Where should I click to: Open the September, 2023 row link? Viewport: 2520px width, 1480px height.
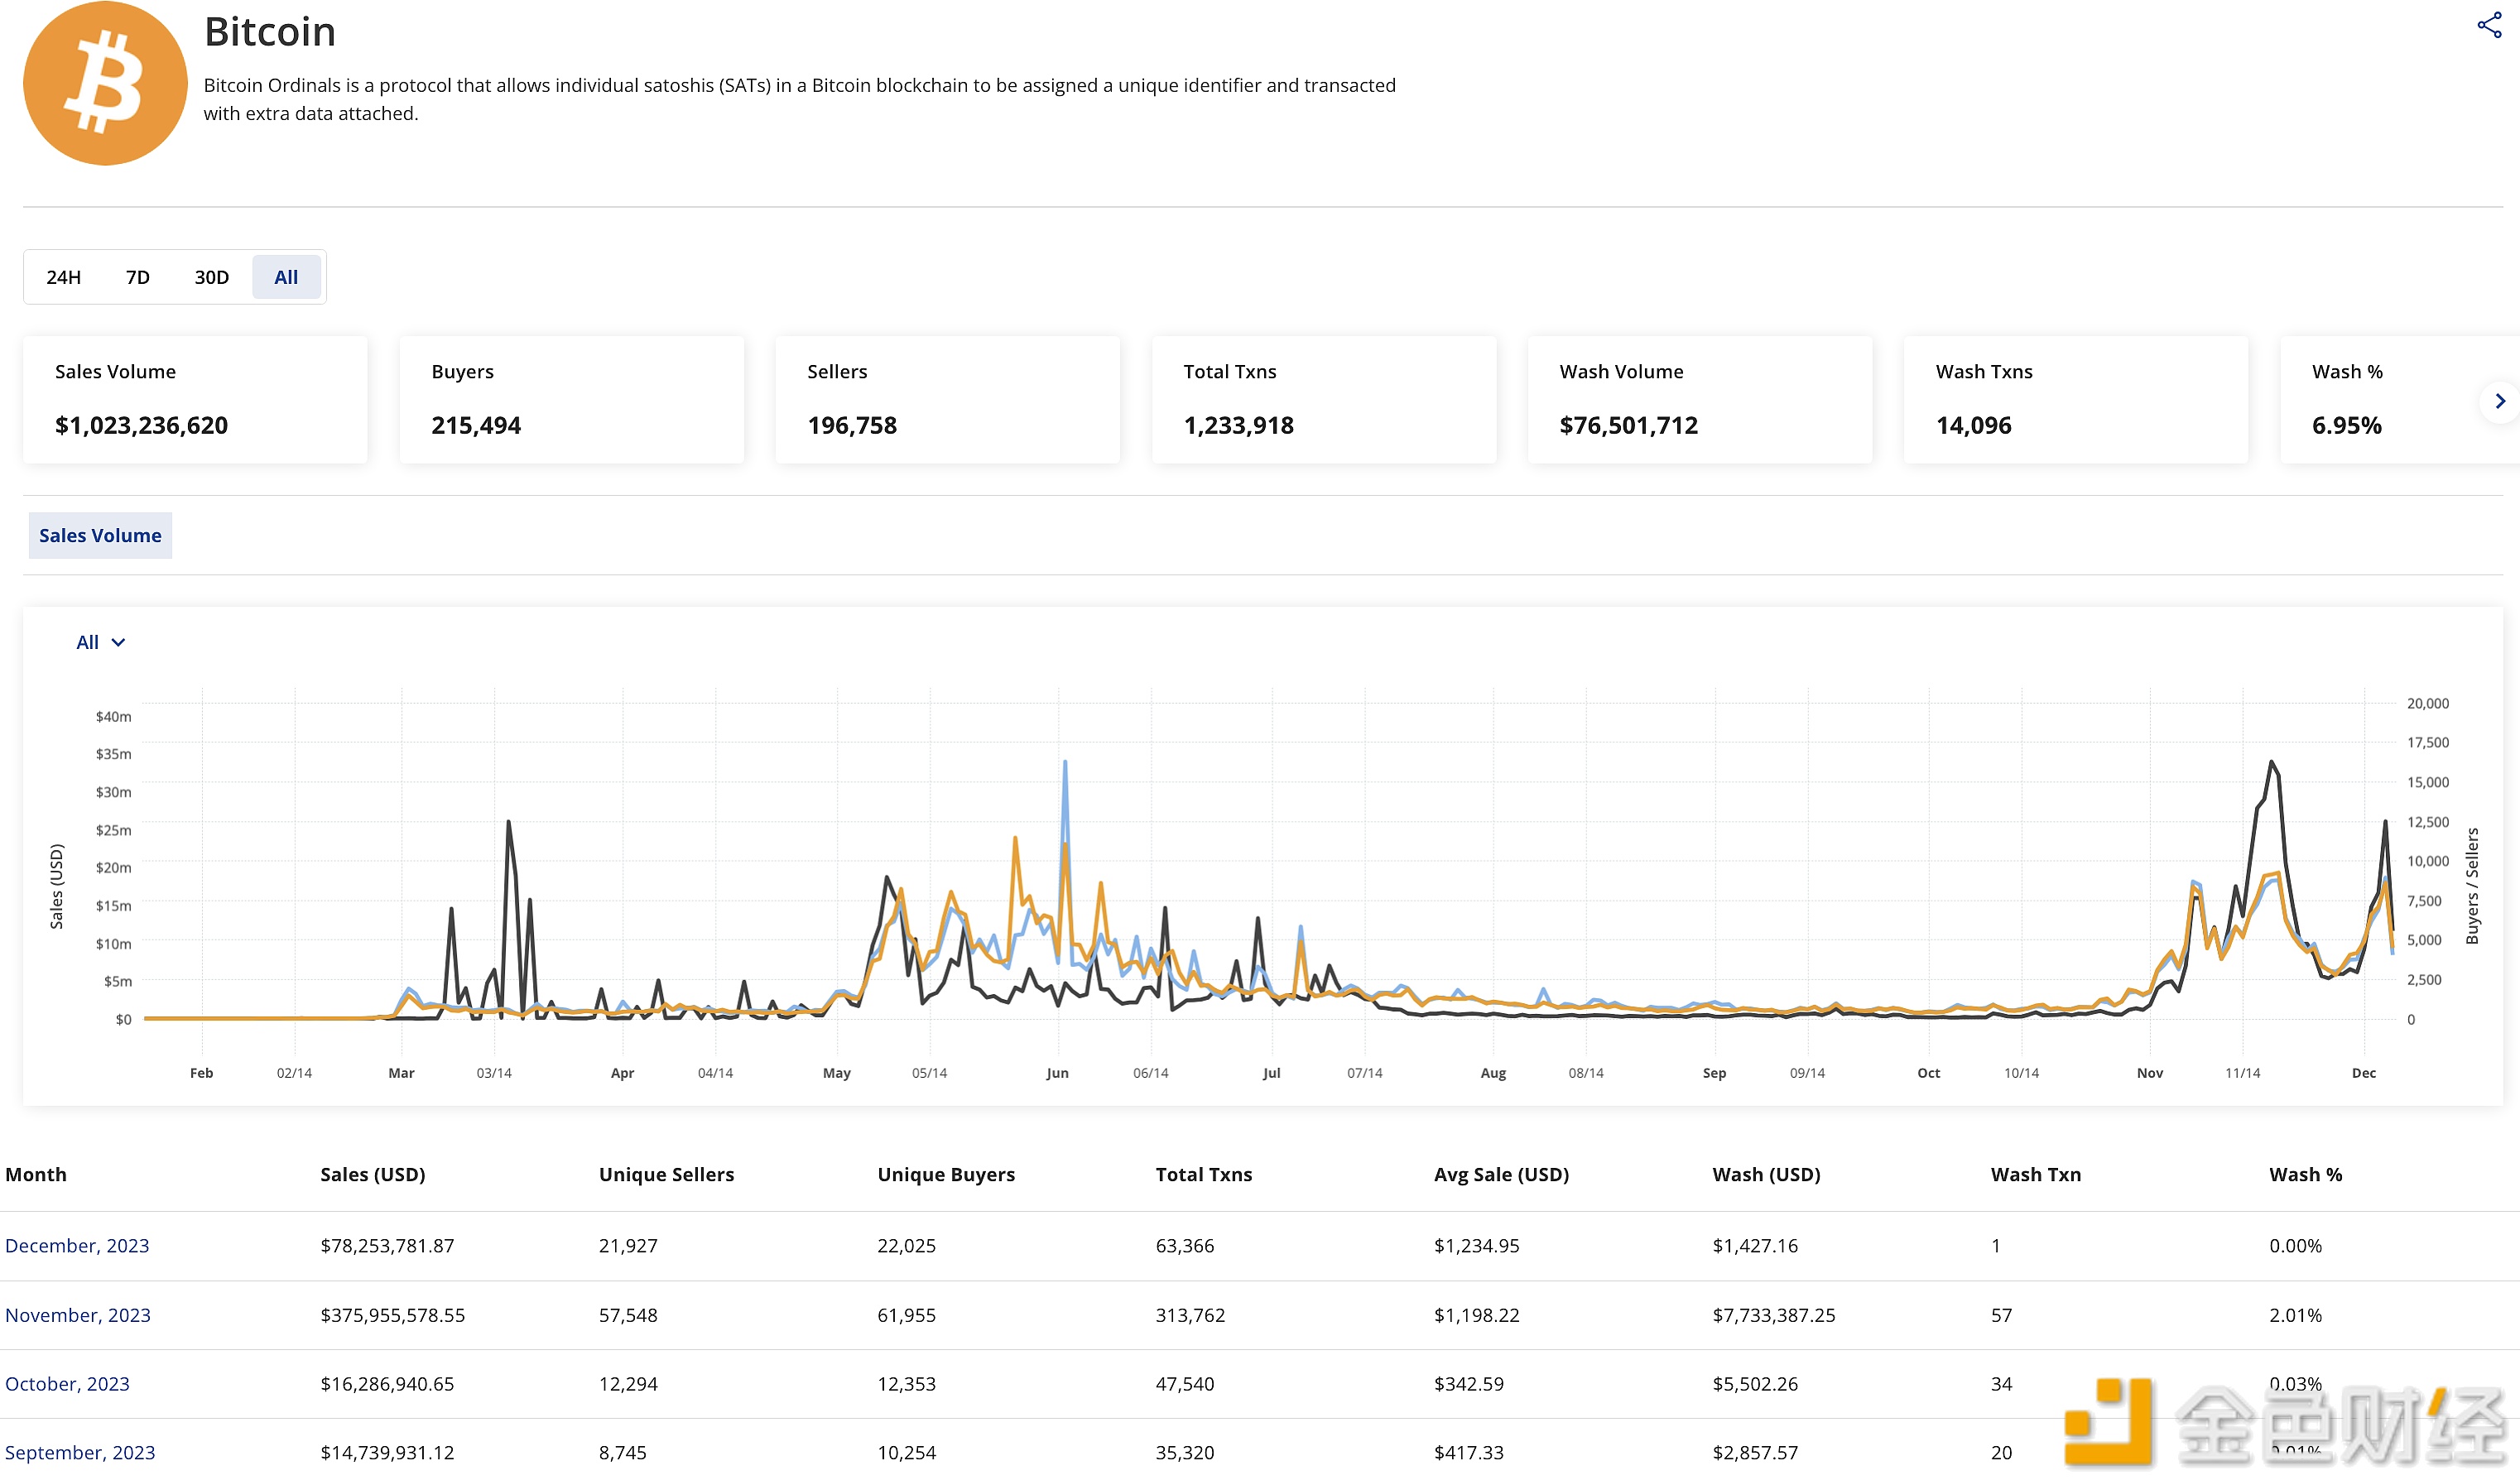click(x=80, y=1452)
